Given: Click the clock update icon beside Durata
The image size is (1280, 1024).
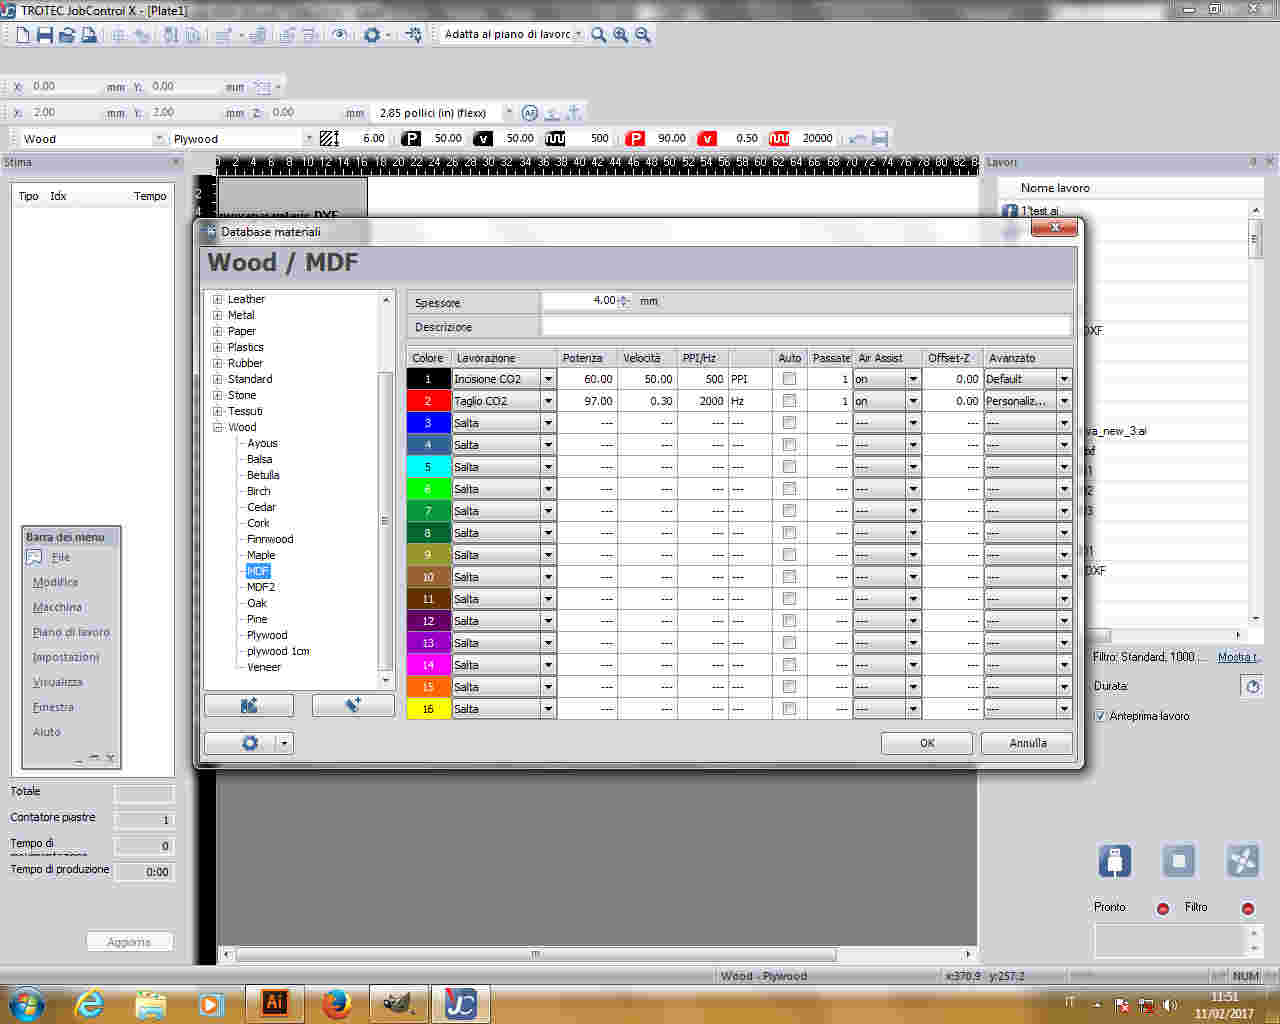Looking at the screenshot, I should 1252,687.
